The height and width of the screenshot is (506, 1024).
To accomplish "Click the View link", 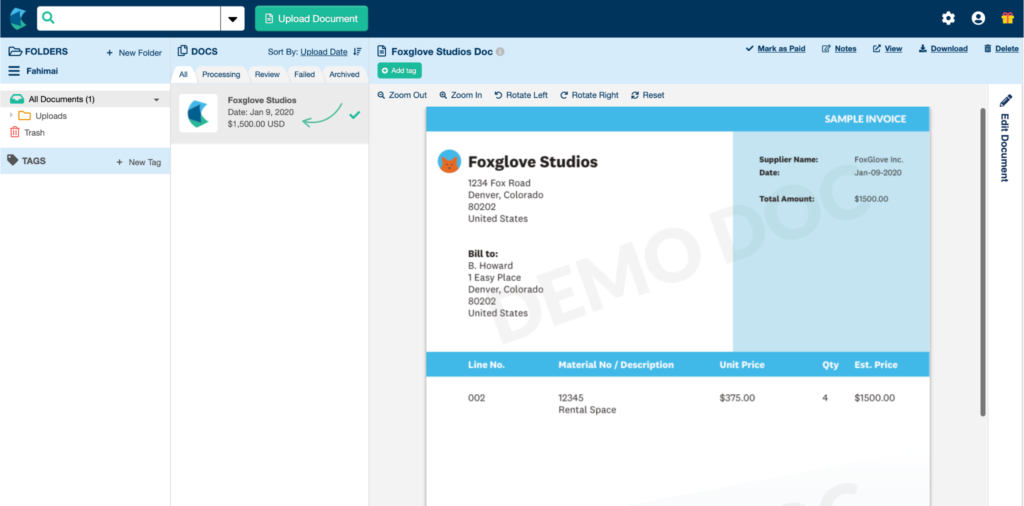I will click(x=888, y=48).
